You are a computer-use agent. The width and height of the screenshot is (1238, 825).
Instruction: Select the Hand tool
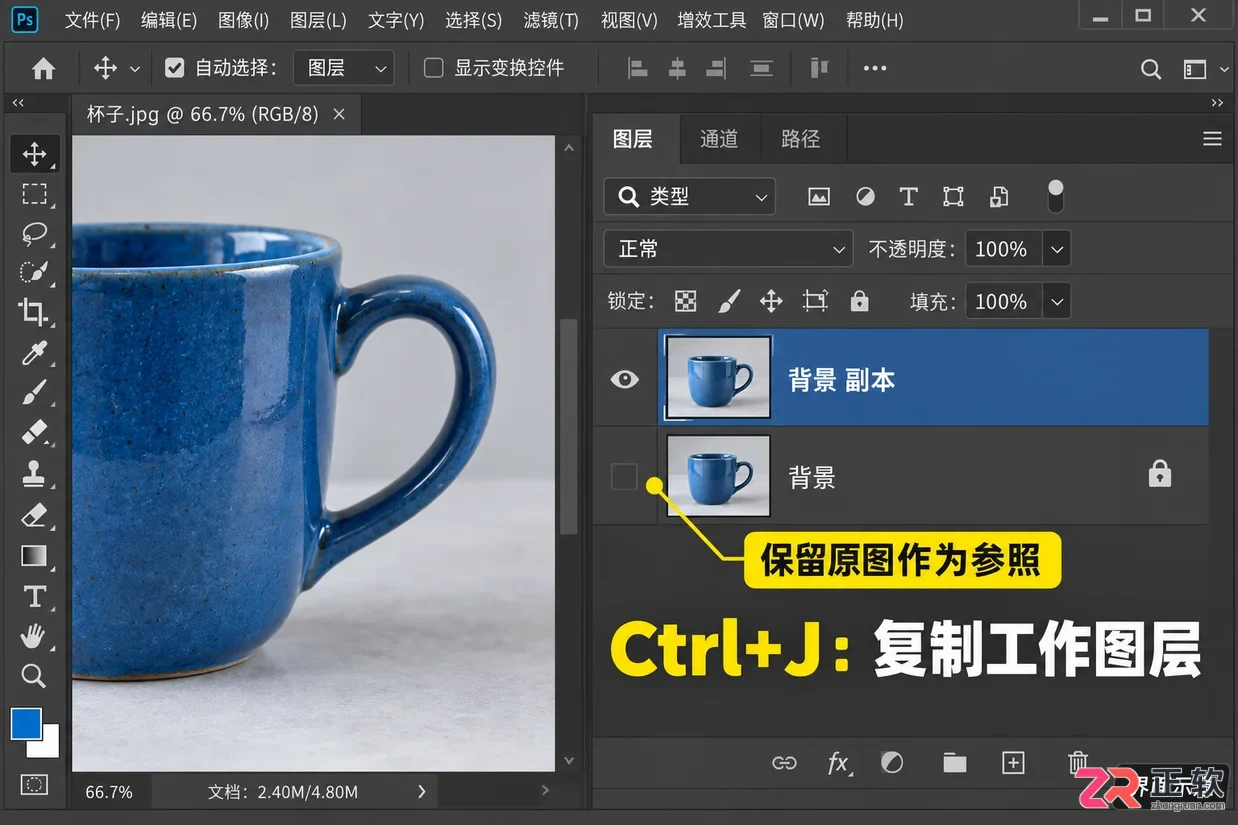click(x=35, y=636)
